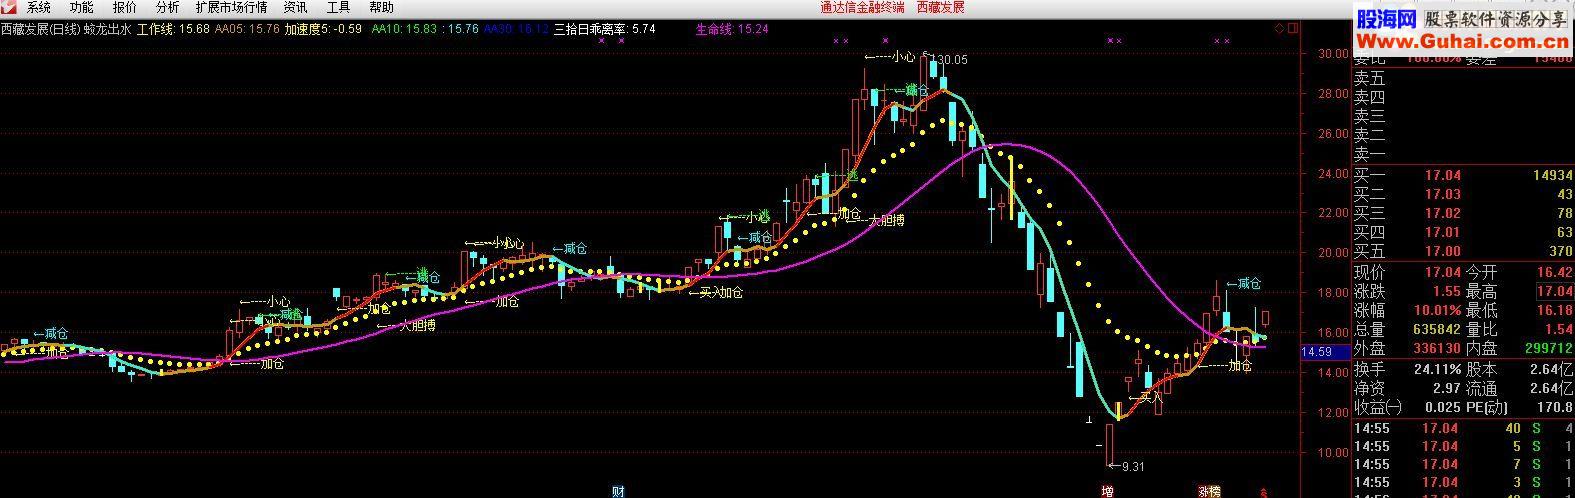Image resolution: width=1575 pixels, height=498 pixels.
Task: Click the 增 marker at chart bottom
Action: 1107,491
